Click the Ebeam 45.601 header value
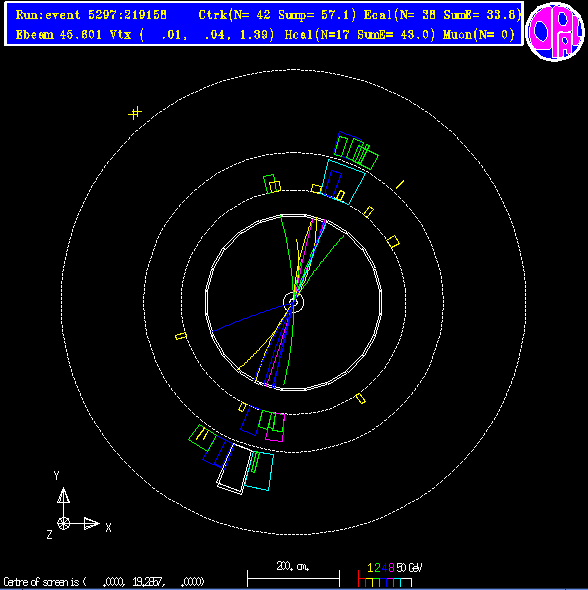The height and width of the screenshot is (590, 588). (x=59, y=35)
